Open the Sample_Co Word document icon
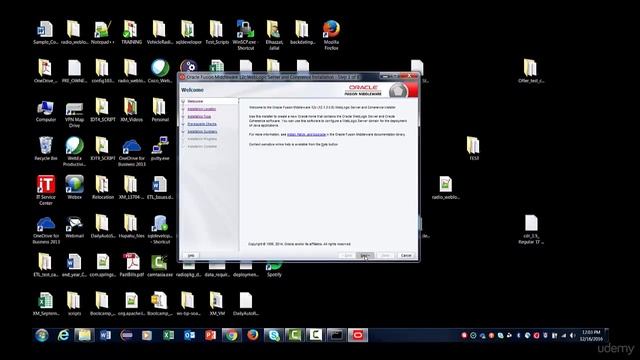This screenshot has height=360, width=640. pos(45,32)
